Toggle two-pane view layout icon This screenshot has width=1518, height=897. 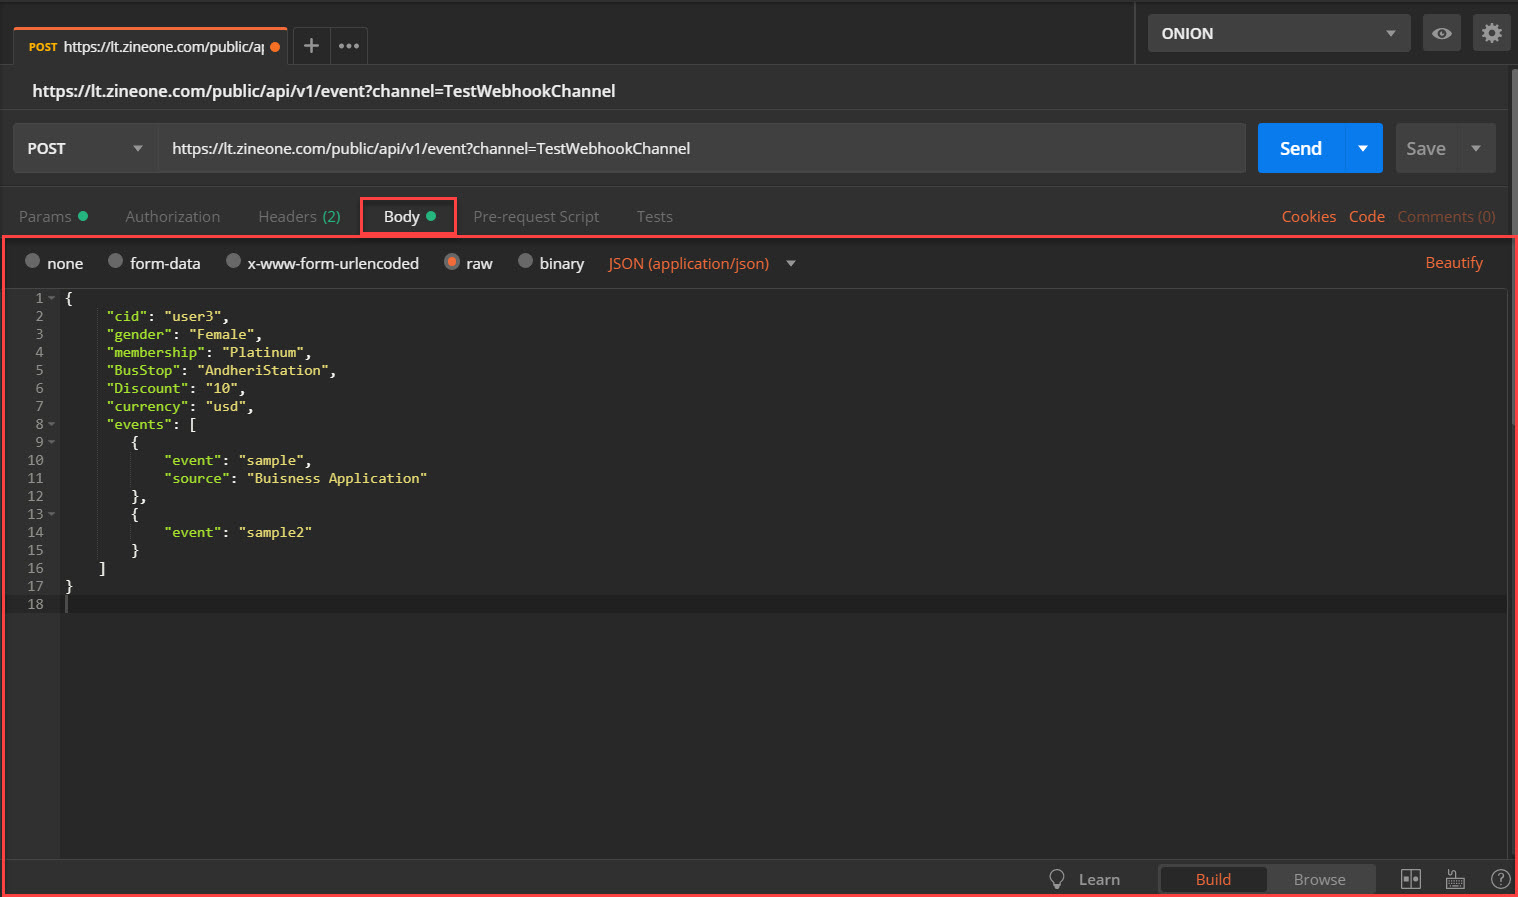[x=1411, y=879]
